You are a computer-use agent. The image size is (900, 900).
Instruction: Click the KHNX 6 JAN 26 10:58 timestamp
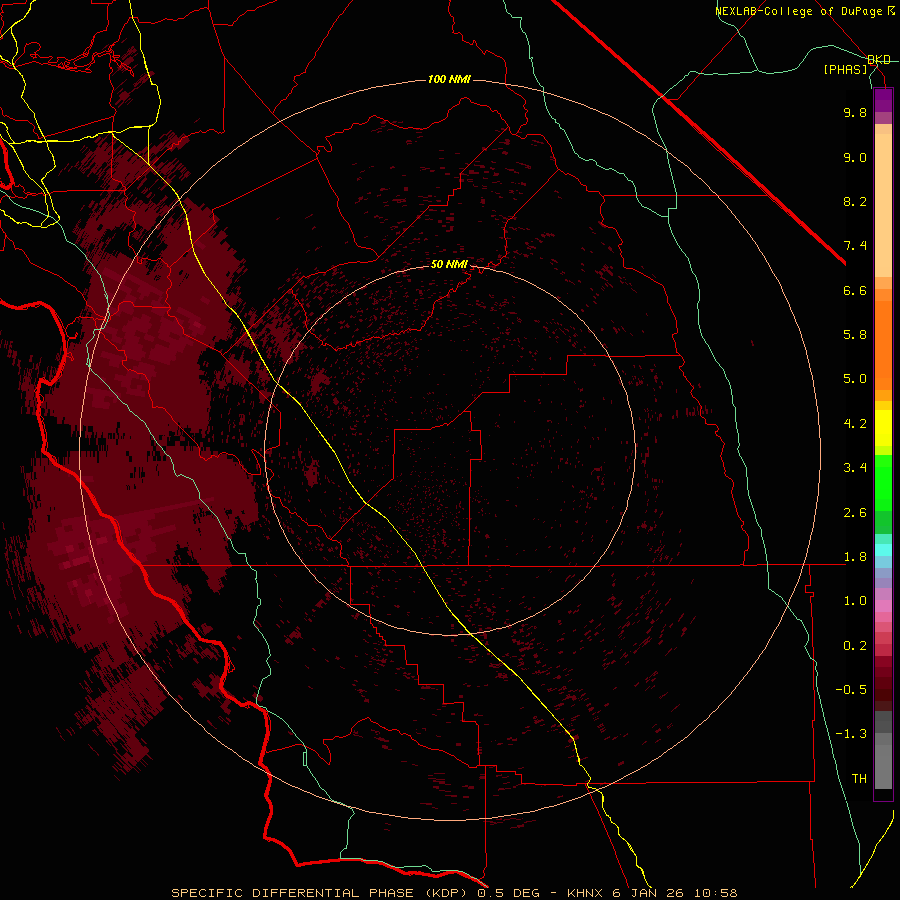tap(652, 893)
